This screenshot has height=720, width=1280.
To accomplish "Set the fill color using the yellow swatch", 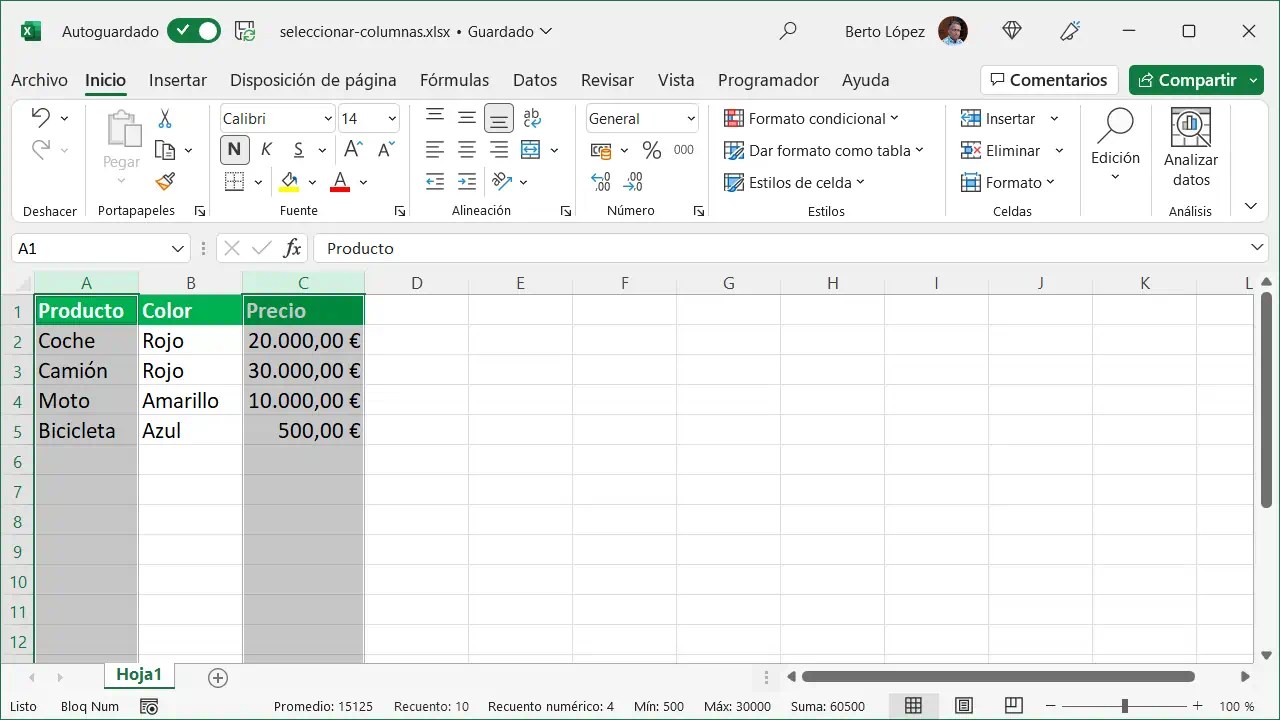I will [291, 182].
